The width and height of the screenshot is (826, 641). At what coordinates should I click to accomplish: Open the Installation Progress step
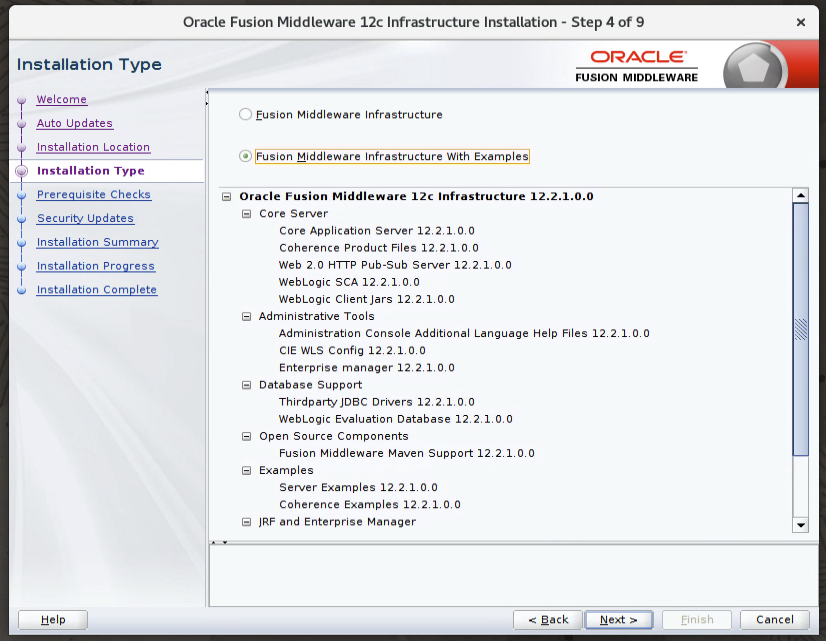click(96, 266)
